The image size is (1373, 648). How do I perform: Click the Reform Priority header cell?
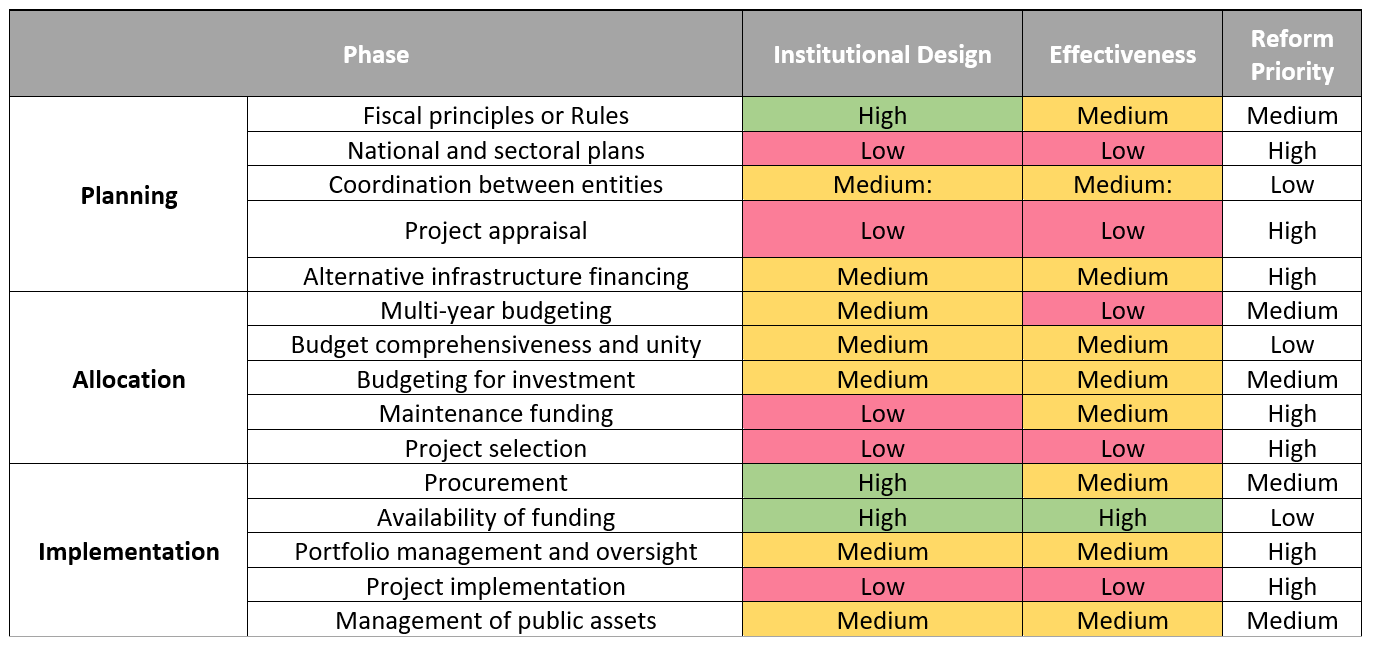[x=1292, y=55]
